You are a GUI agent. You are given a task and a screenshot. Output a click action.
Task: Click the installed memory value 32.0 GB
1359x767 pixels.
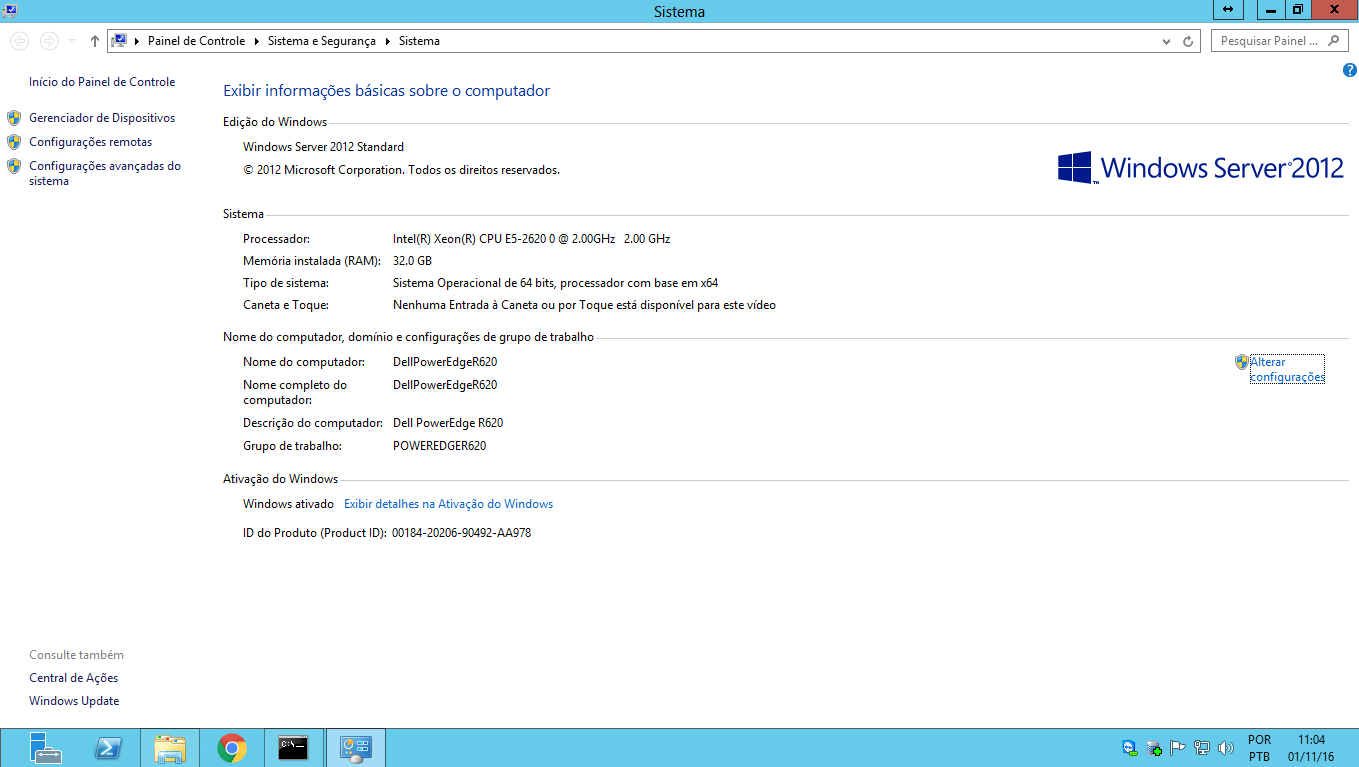(x=412, y=261)
